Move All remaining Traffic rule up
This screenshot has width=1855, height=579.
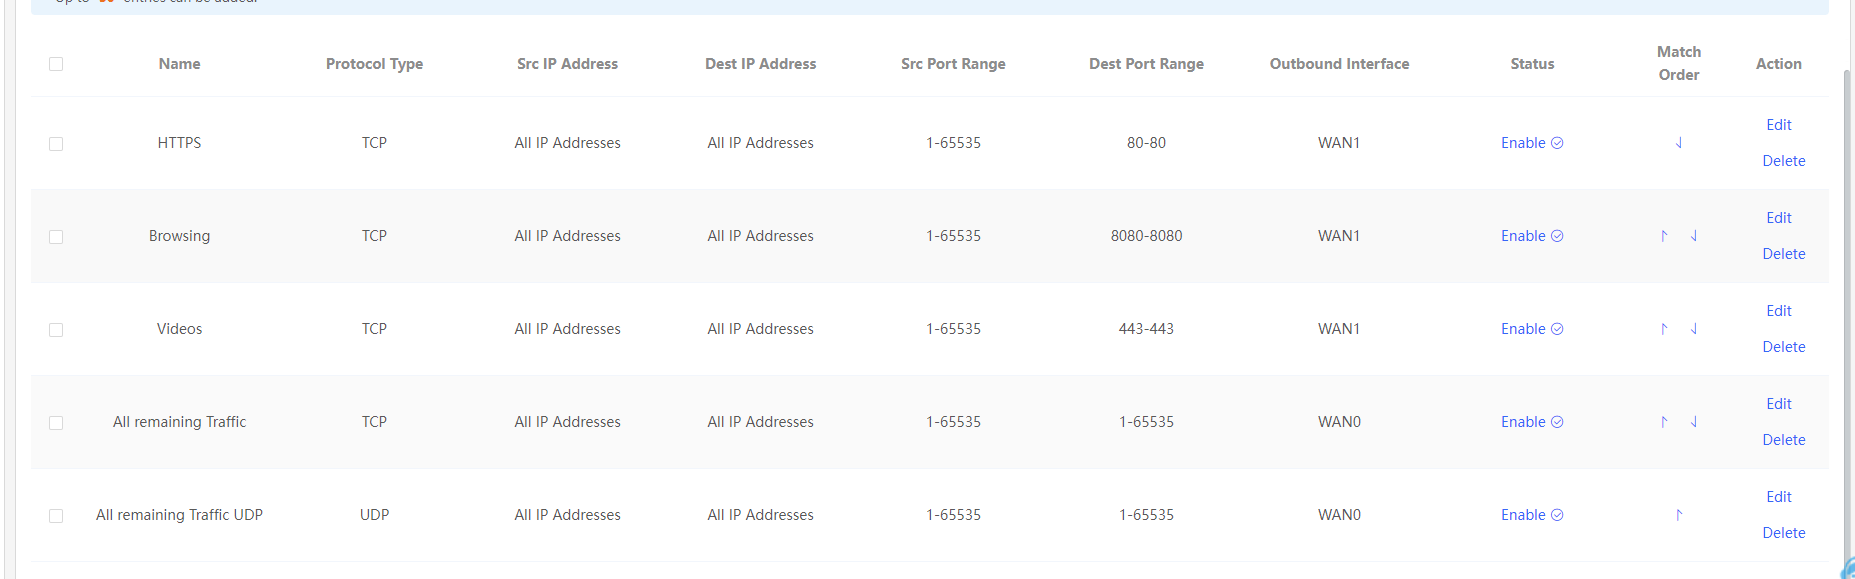[1664, 422]
